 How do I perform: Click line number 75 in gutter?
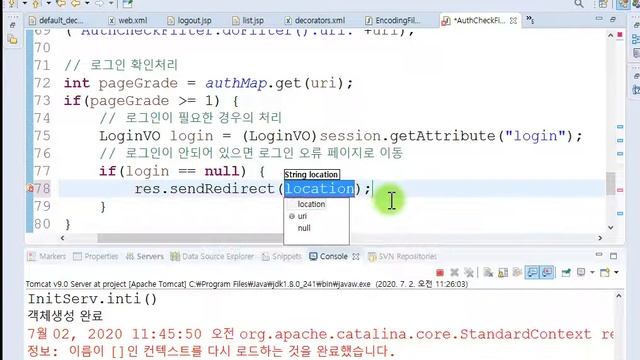(x=42, y=136)
